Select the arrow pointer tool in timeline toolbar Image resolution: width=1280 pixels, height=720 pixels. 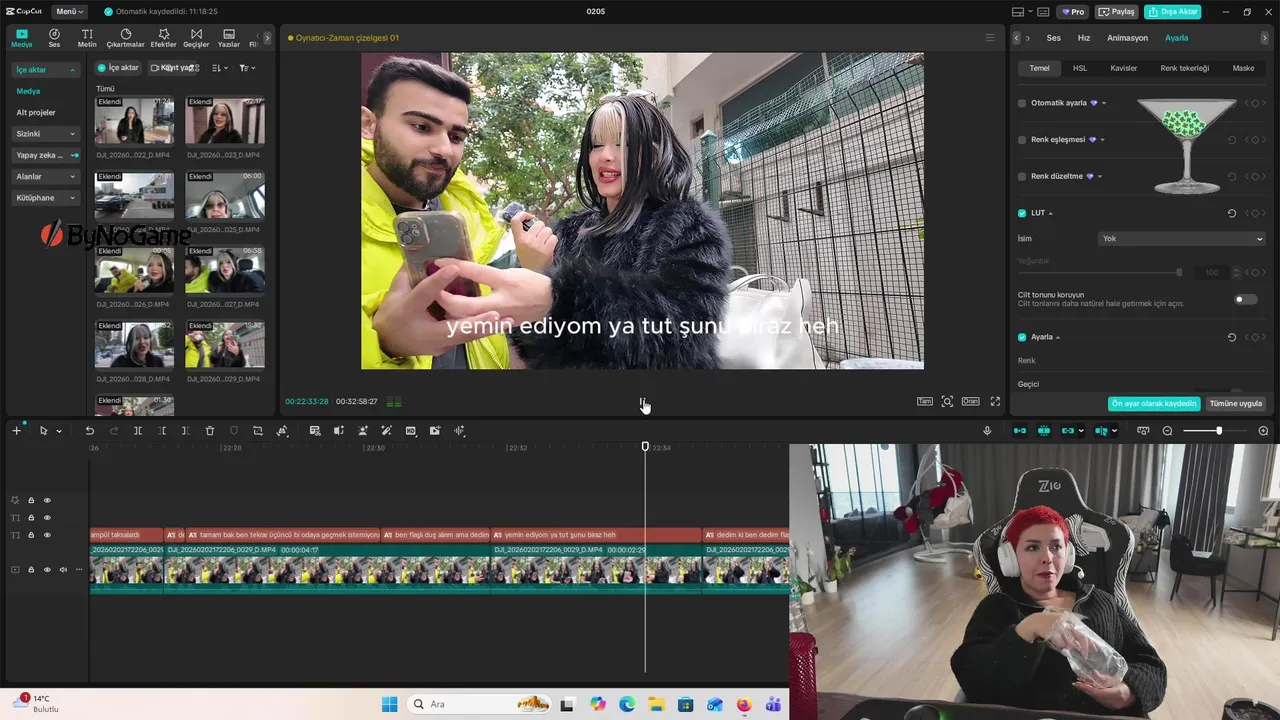(43, 431)
